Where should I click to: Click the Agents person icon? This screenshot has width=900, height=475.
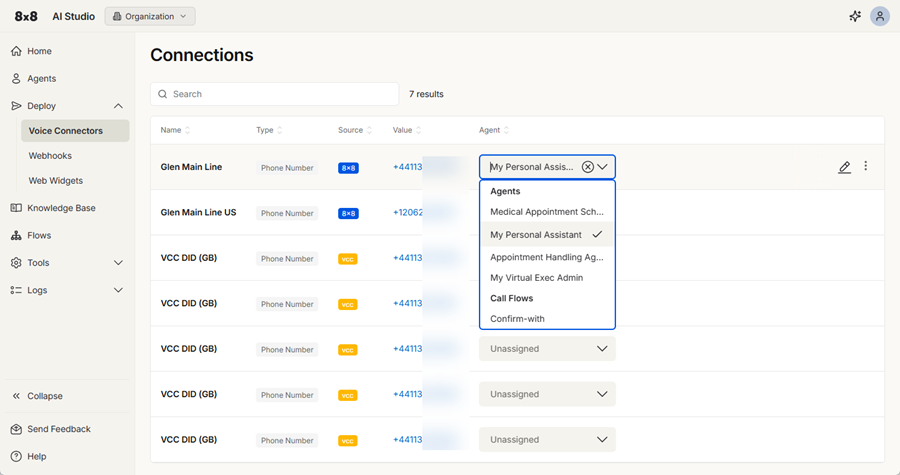16,79
